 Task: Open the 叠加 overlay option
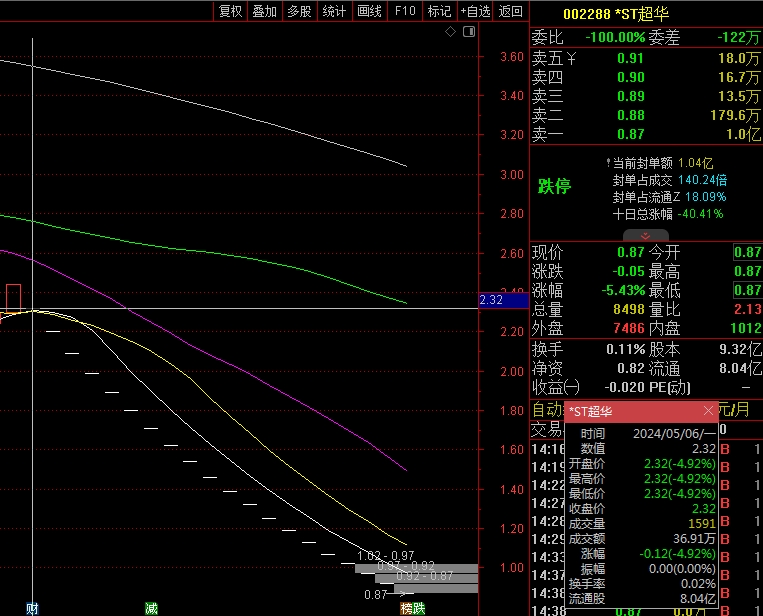point(265,11)
